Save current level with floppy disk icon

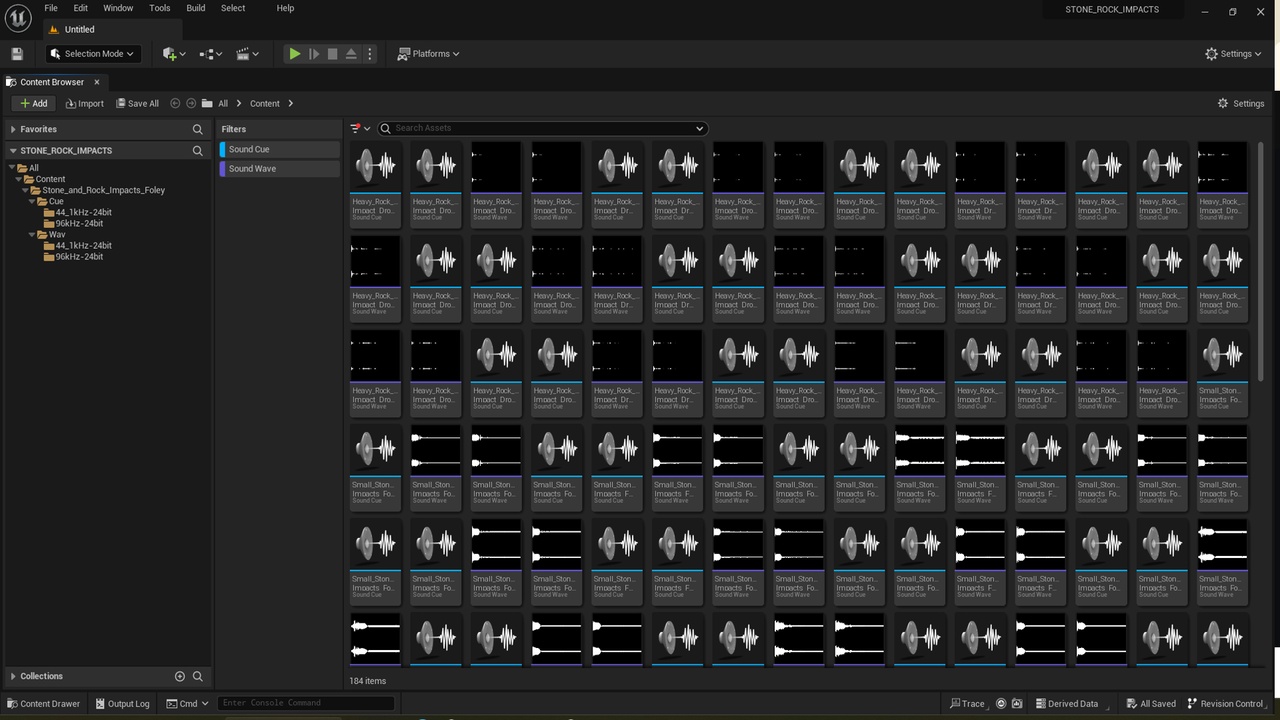(17, 54)
